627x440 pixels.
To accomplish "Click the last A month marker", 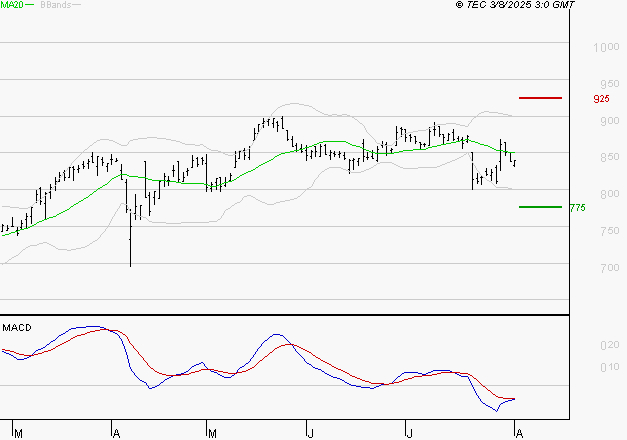I will point(519,433).
